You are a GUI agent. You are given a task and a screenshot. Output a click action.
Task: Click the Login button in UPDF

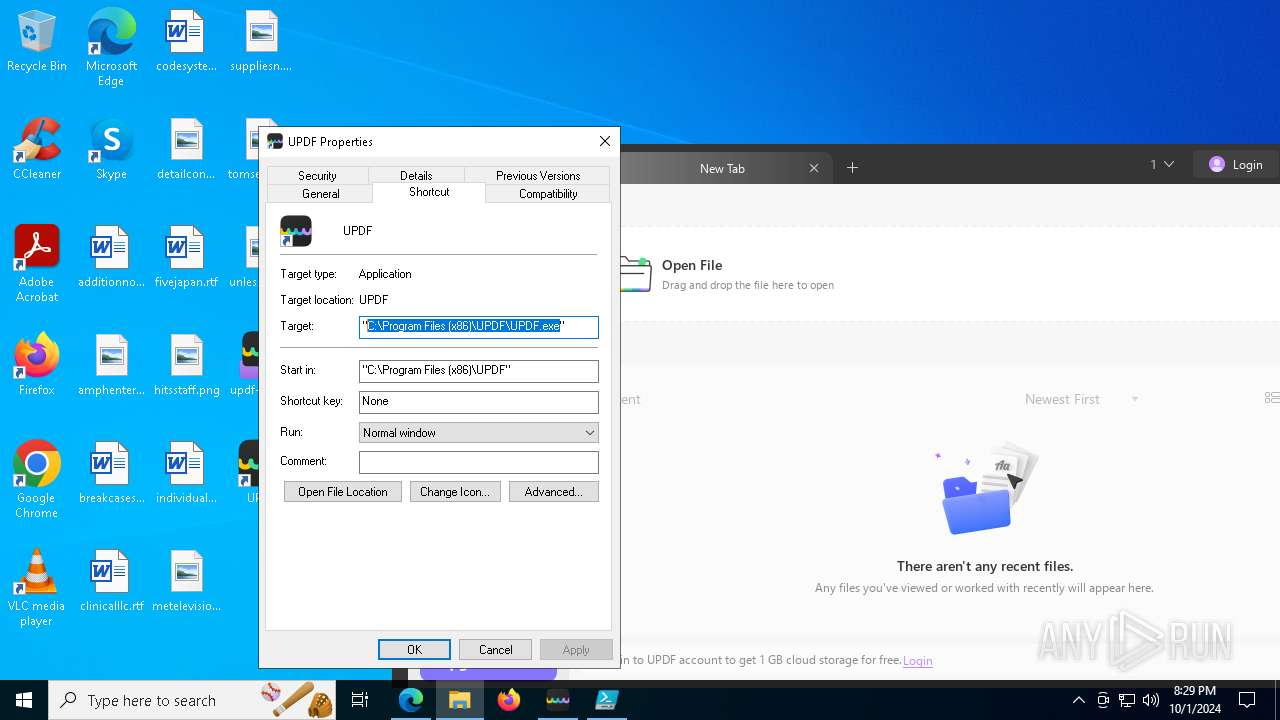click(x=1236, y=164)
